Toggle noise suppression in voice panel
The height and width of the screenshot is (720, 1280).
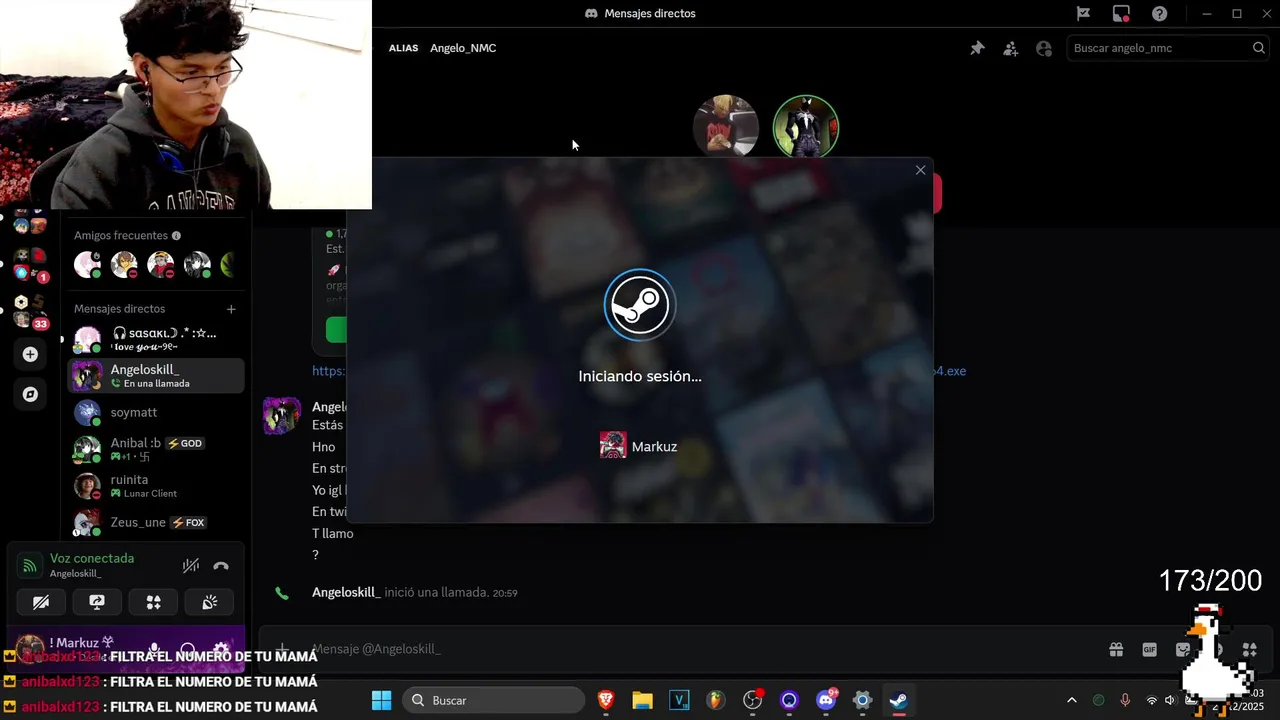(191, 566)
